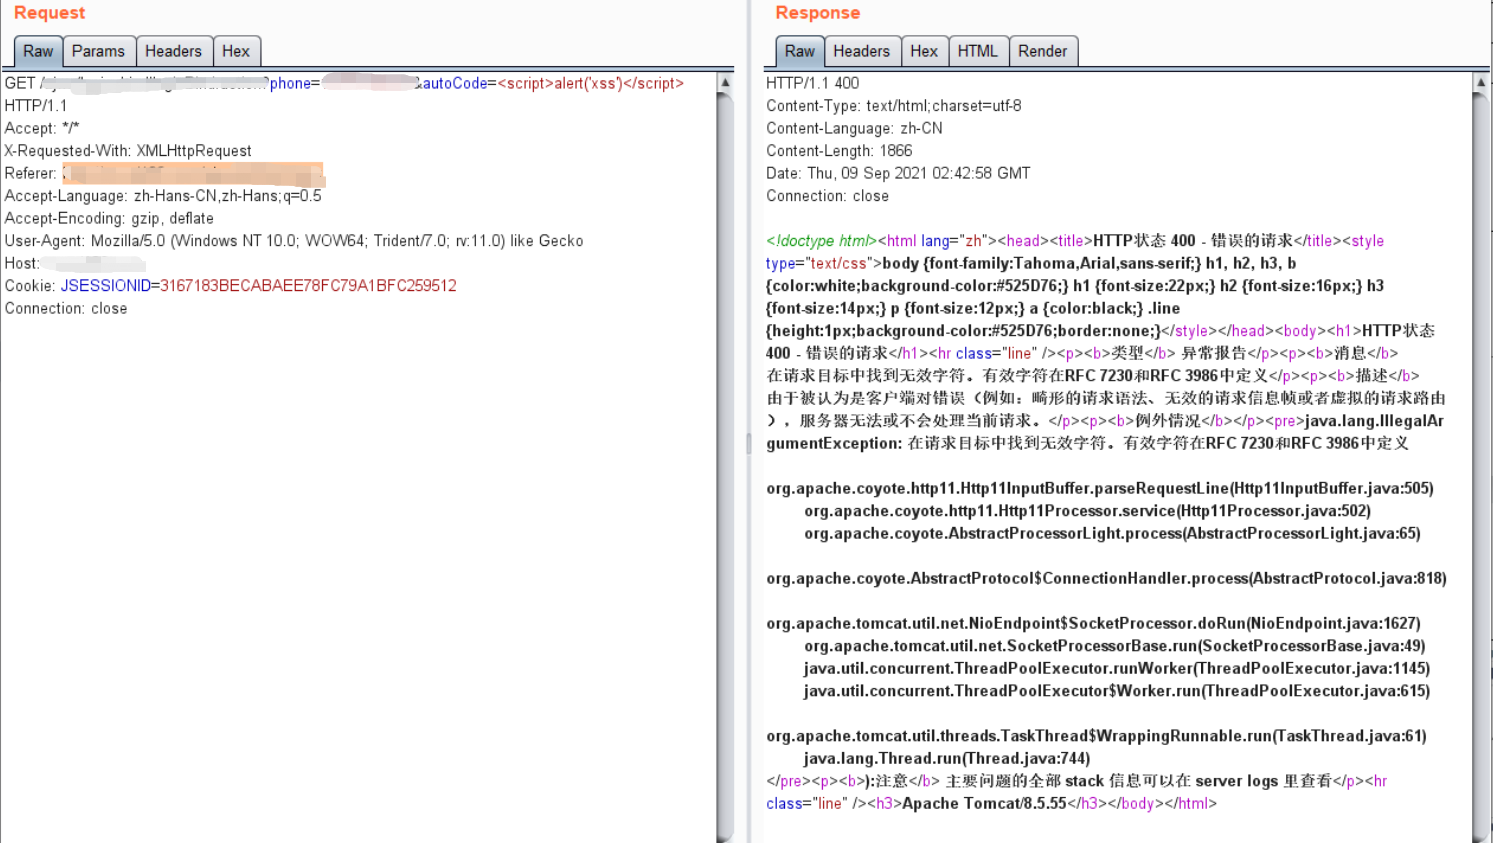Screen dimensions: 1493x843
Task: Click the Request panel heading
Action: tap(49, 13)
